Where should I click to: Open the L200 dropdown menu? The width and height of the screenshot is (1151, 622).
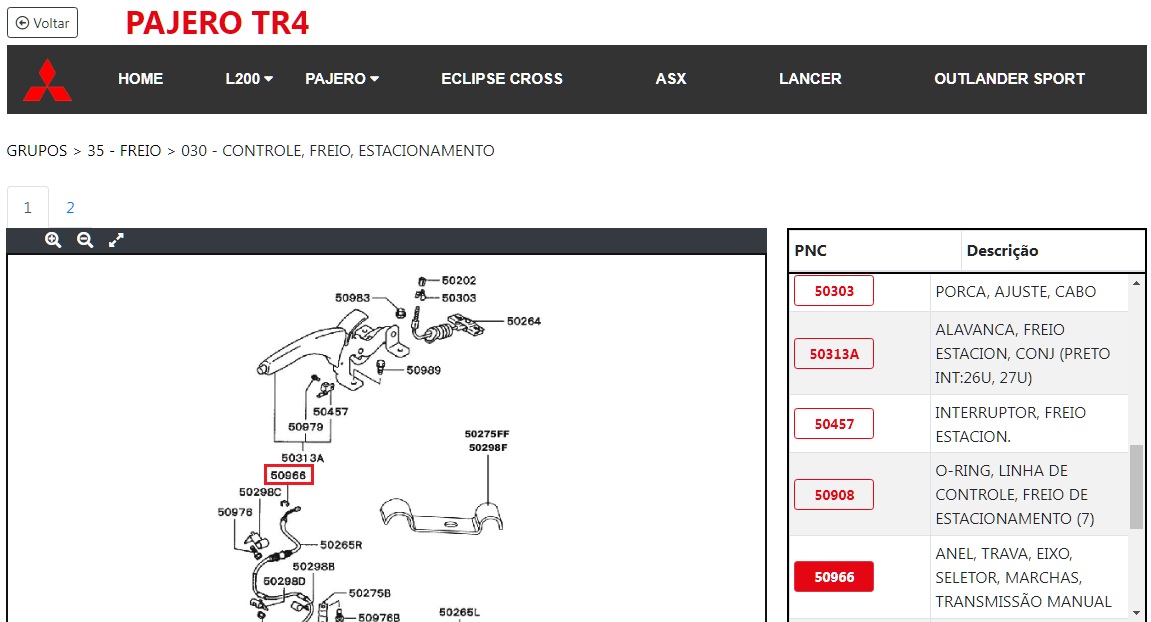249,79
